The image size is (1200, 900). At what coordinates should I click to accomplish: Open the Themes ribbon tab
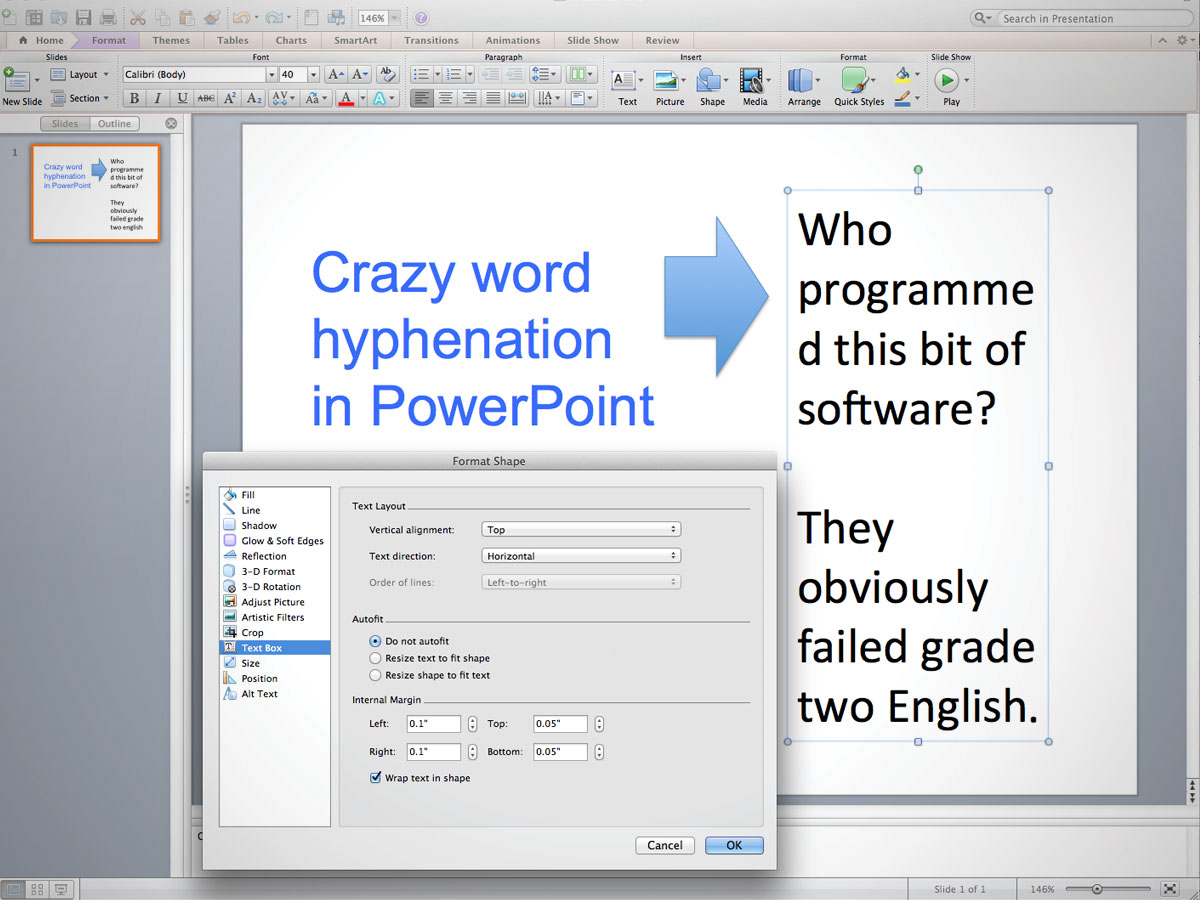pos(171,41)
